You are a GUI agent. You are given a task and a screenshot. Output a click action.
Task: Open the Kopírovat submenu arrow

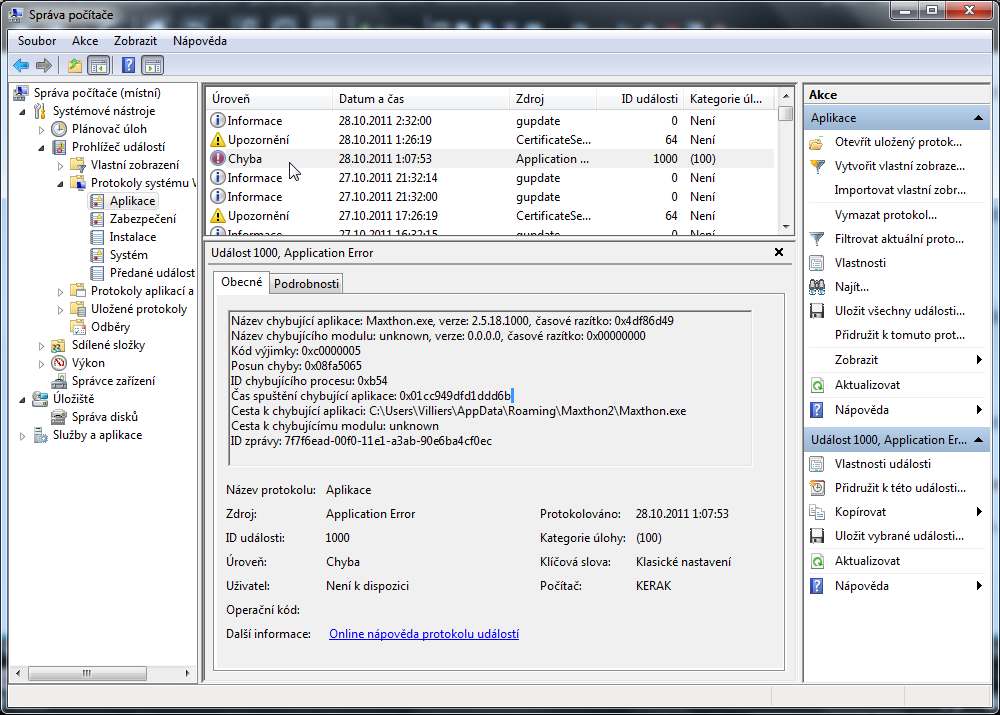[x=979, y=512]
